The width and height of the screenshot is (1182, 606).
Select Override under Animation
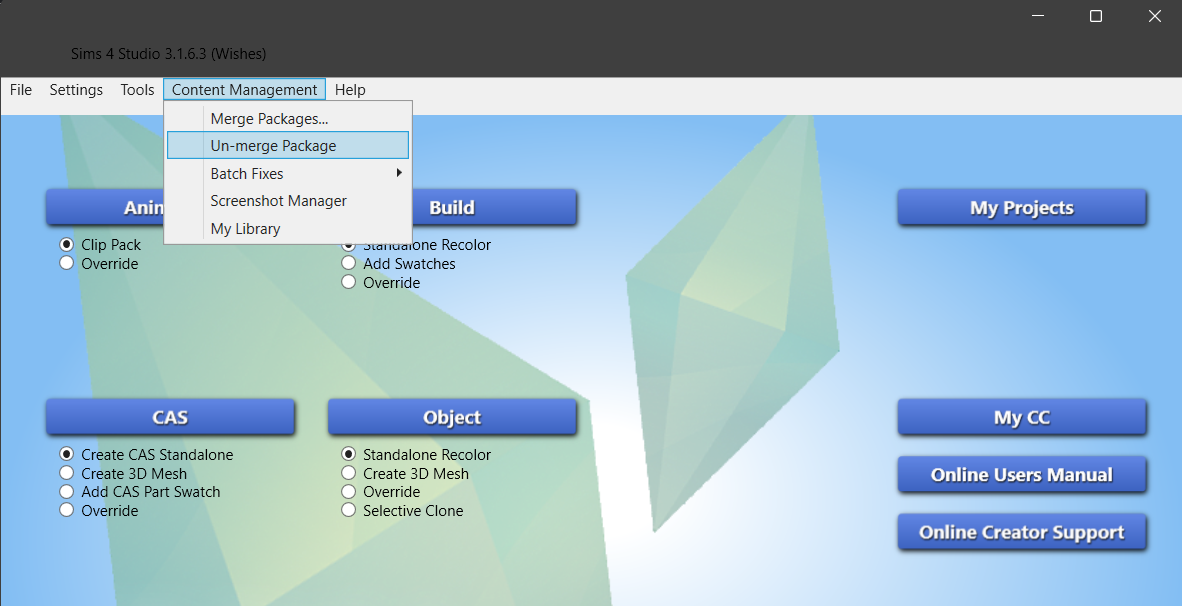[99, 263]
